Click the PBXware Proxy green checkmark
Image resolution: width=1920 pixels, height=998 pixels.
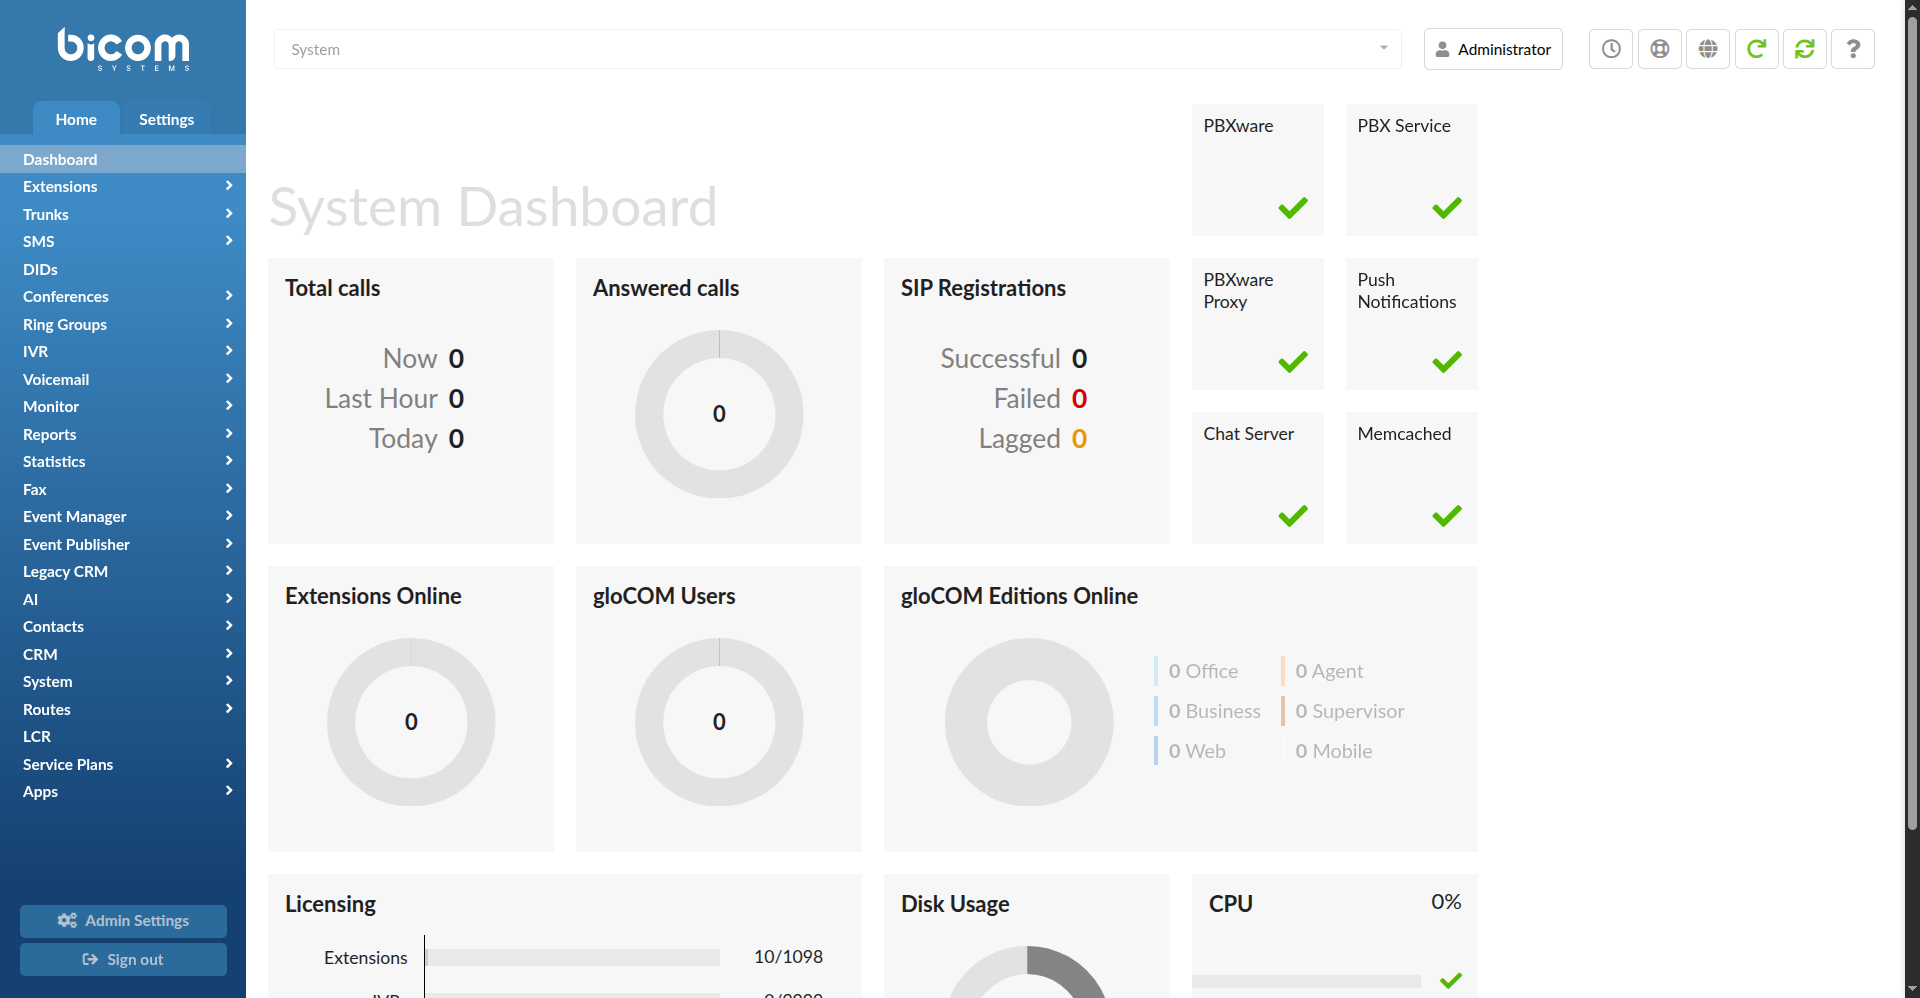coord(1293,362)
